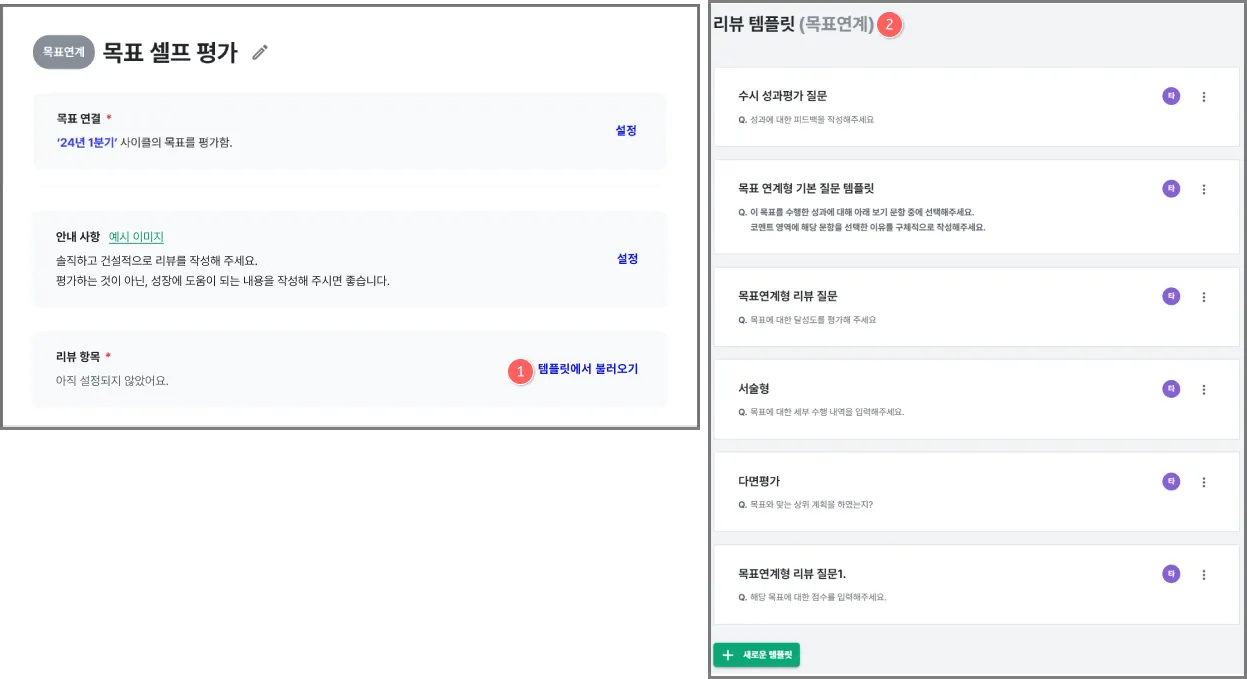
Task: Open three-dot menu on 서술형 template
Action: (x=1204, y=389)
